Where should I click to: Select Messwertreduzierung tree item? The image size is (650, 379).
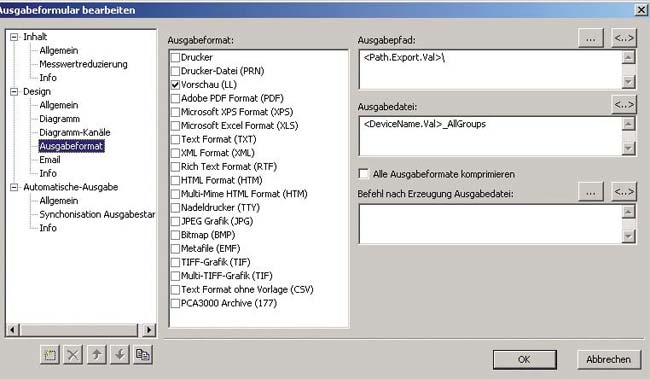83,64
